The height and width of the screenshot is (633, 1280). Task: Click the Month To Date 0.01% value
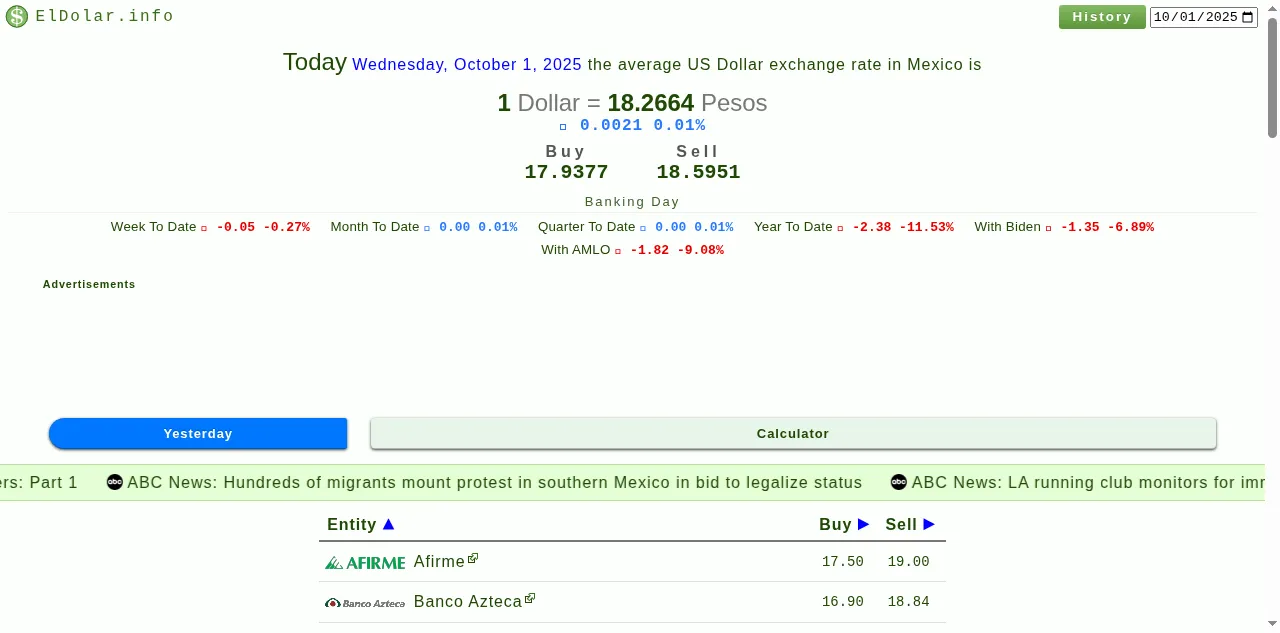click(498, 227)
